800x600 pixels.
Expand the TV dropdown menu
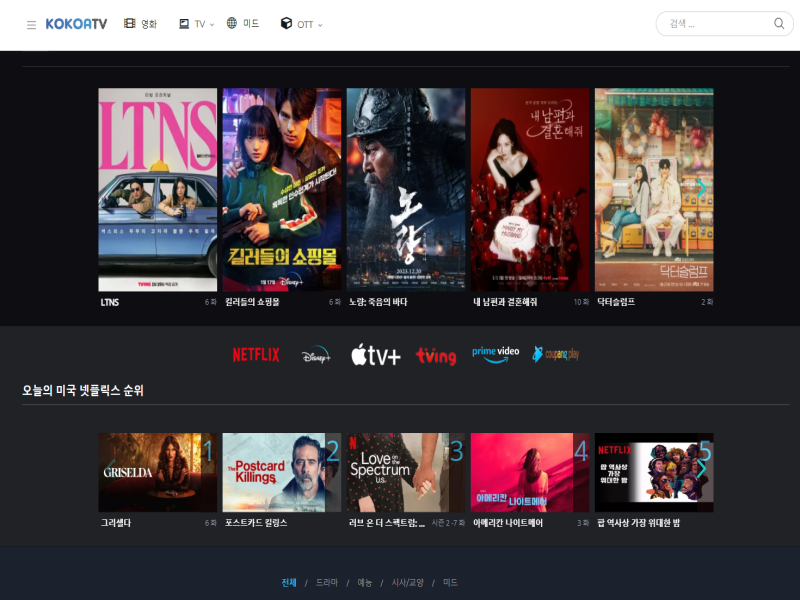197,24
